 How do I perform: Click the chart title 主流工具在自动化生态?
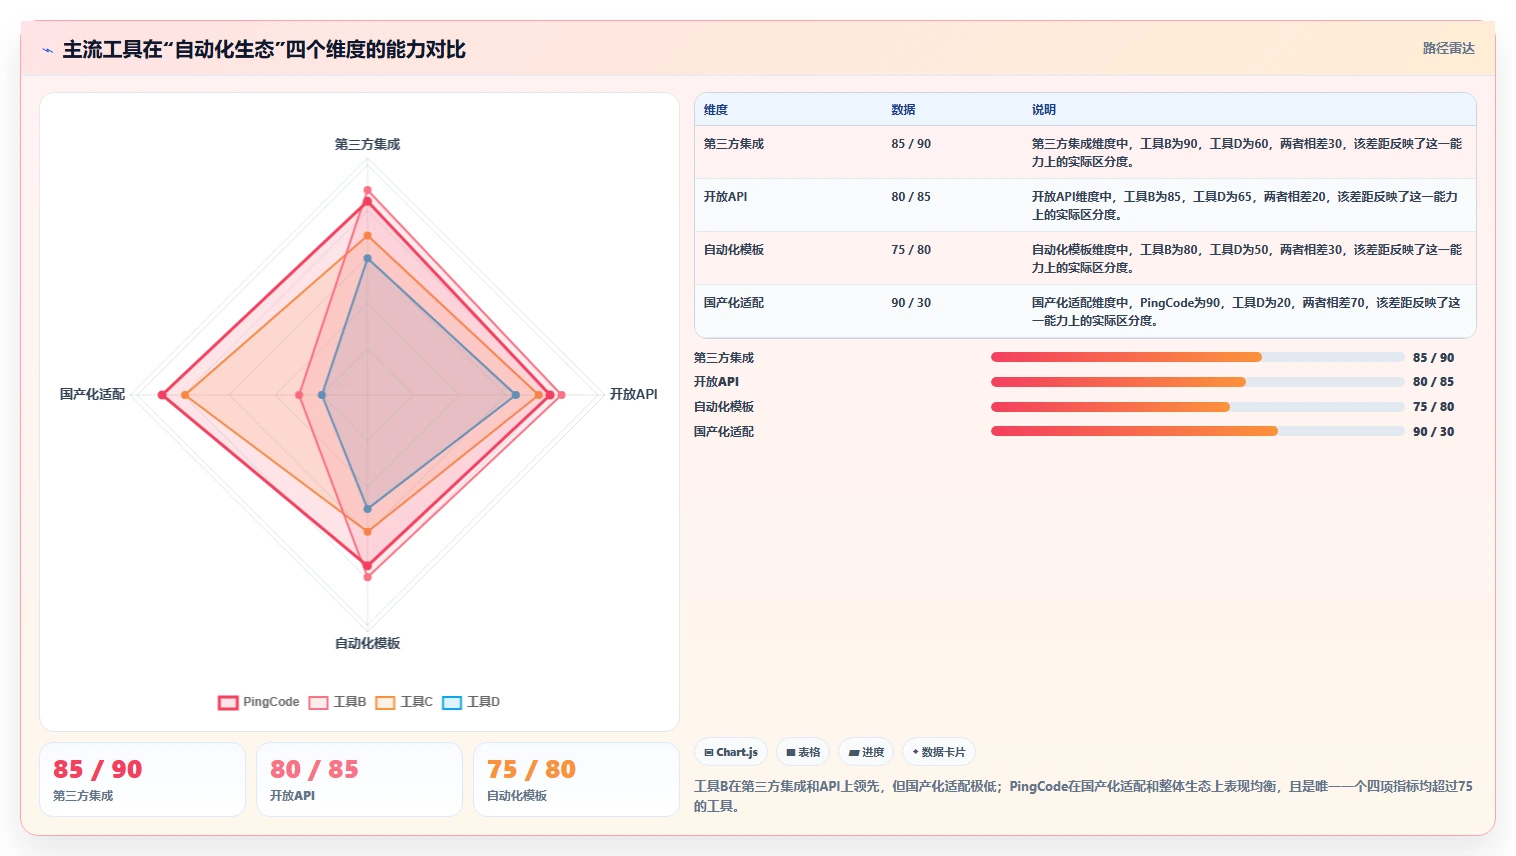coord(264,50)
